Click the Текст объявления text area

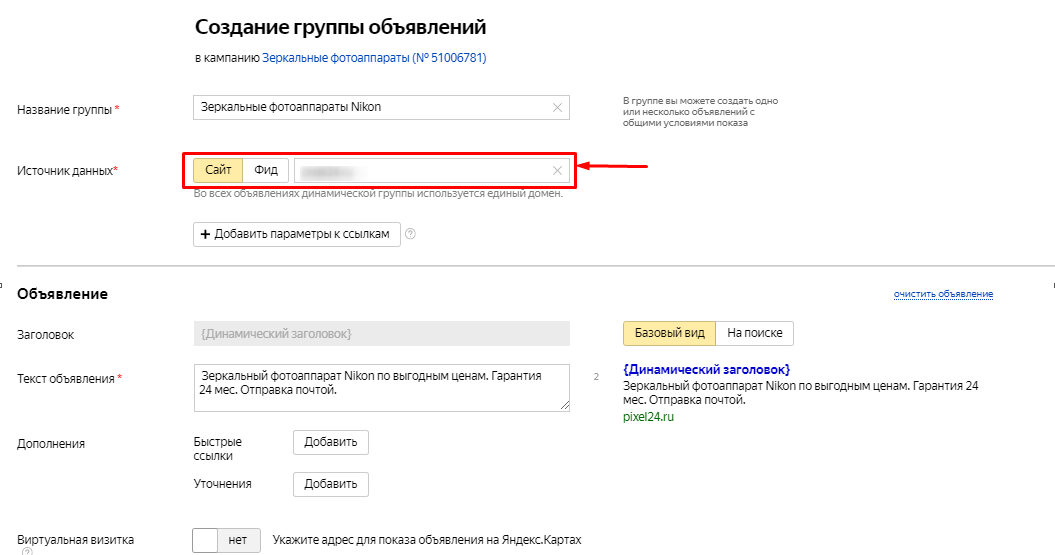(381, 387)
